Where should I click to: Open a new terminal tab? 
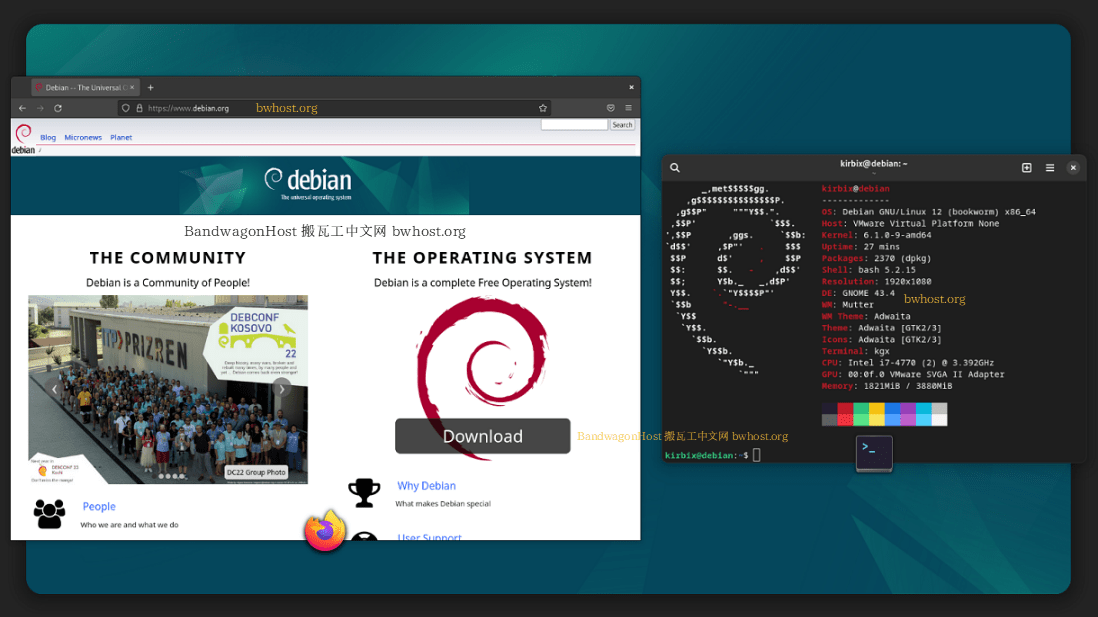click(1027, 167)
